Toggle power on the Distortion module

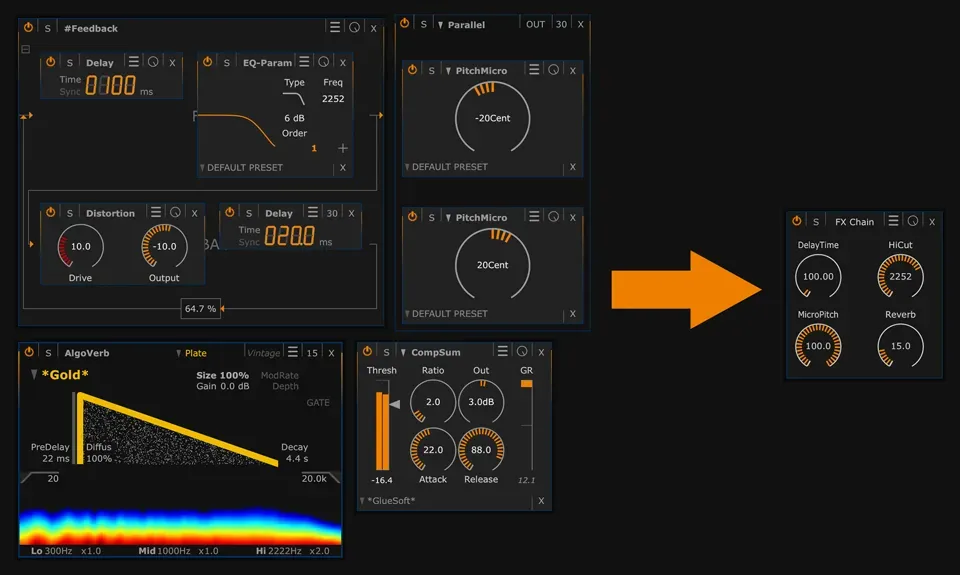[51, 212]
